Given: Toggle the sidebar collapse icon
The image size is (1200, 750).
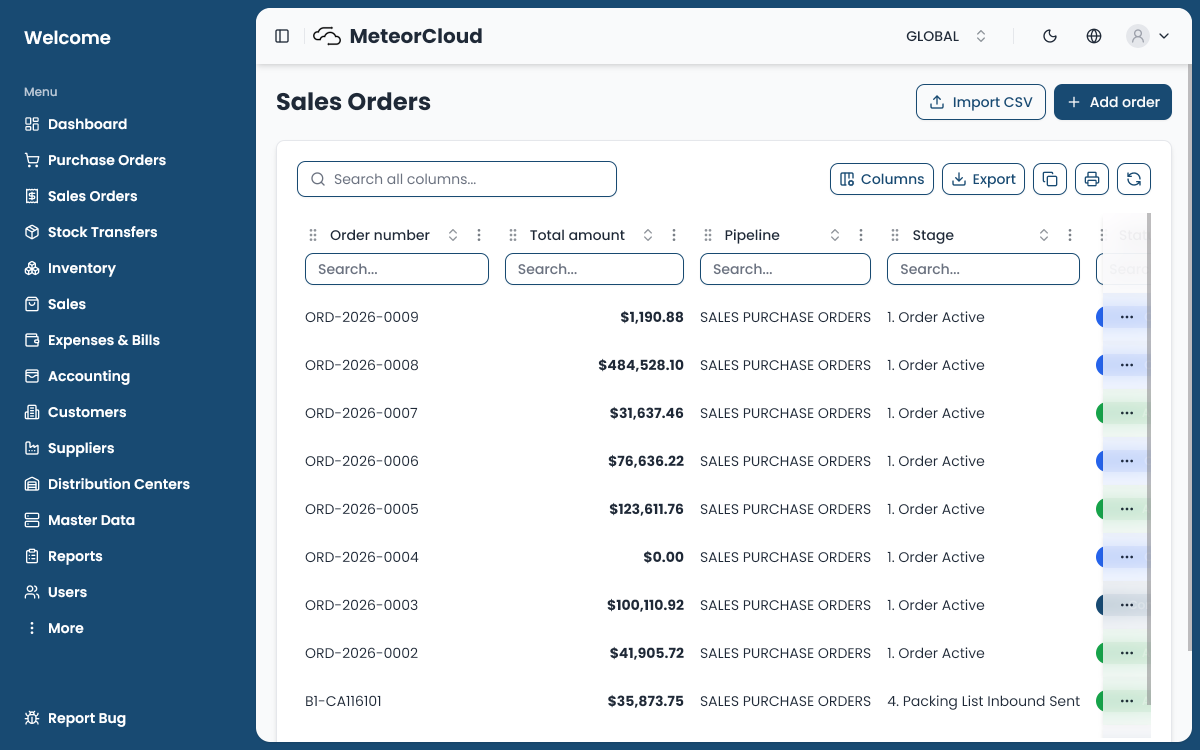Looking at the screenshot, I should 282,36.
